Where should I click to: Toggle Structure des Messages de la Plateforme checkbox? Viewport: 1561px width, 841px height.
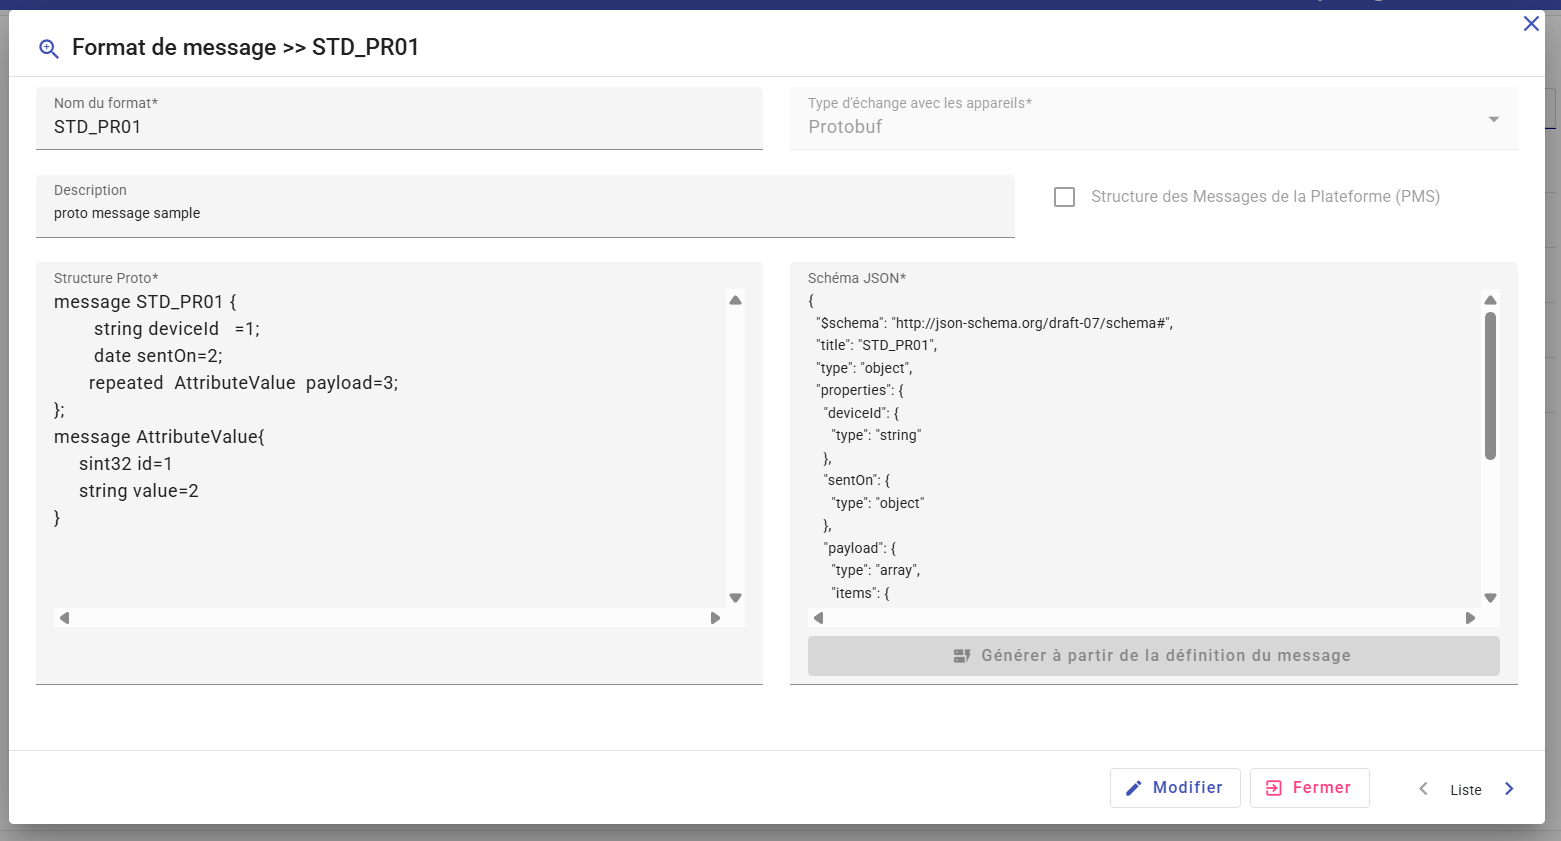click(x=1065, y=197)
